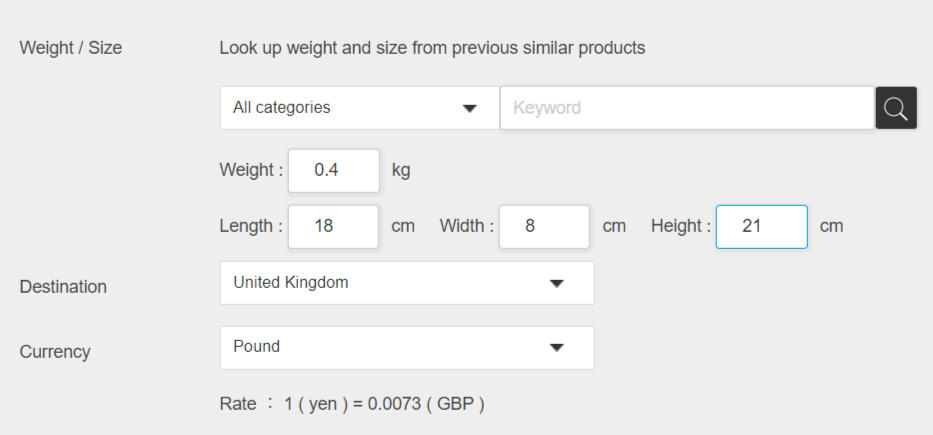Click the Length field showing 18

[x=333, y=226]
